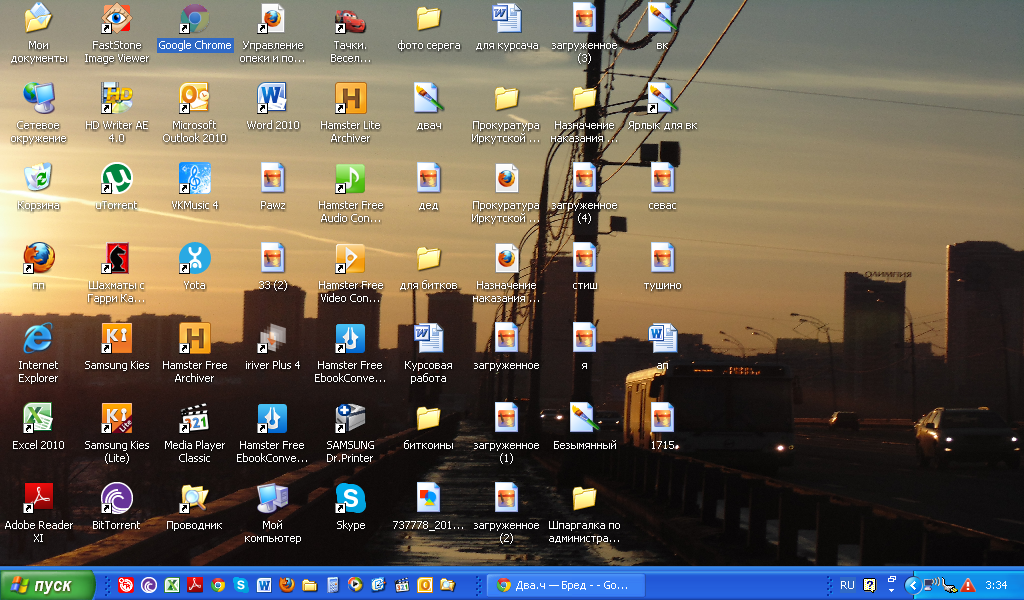Launch FastStone Image Viewer
Viewport: 1024px width, 600px height.
(116, 20)
